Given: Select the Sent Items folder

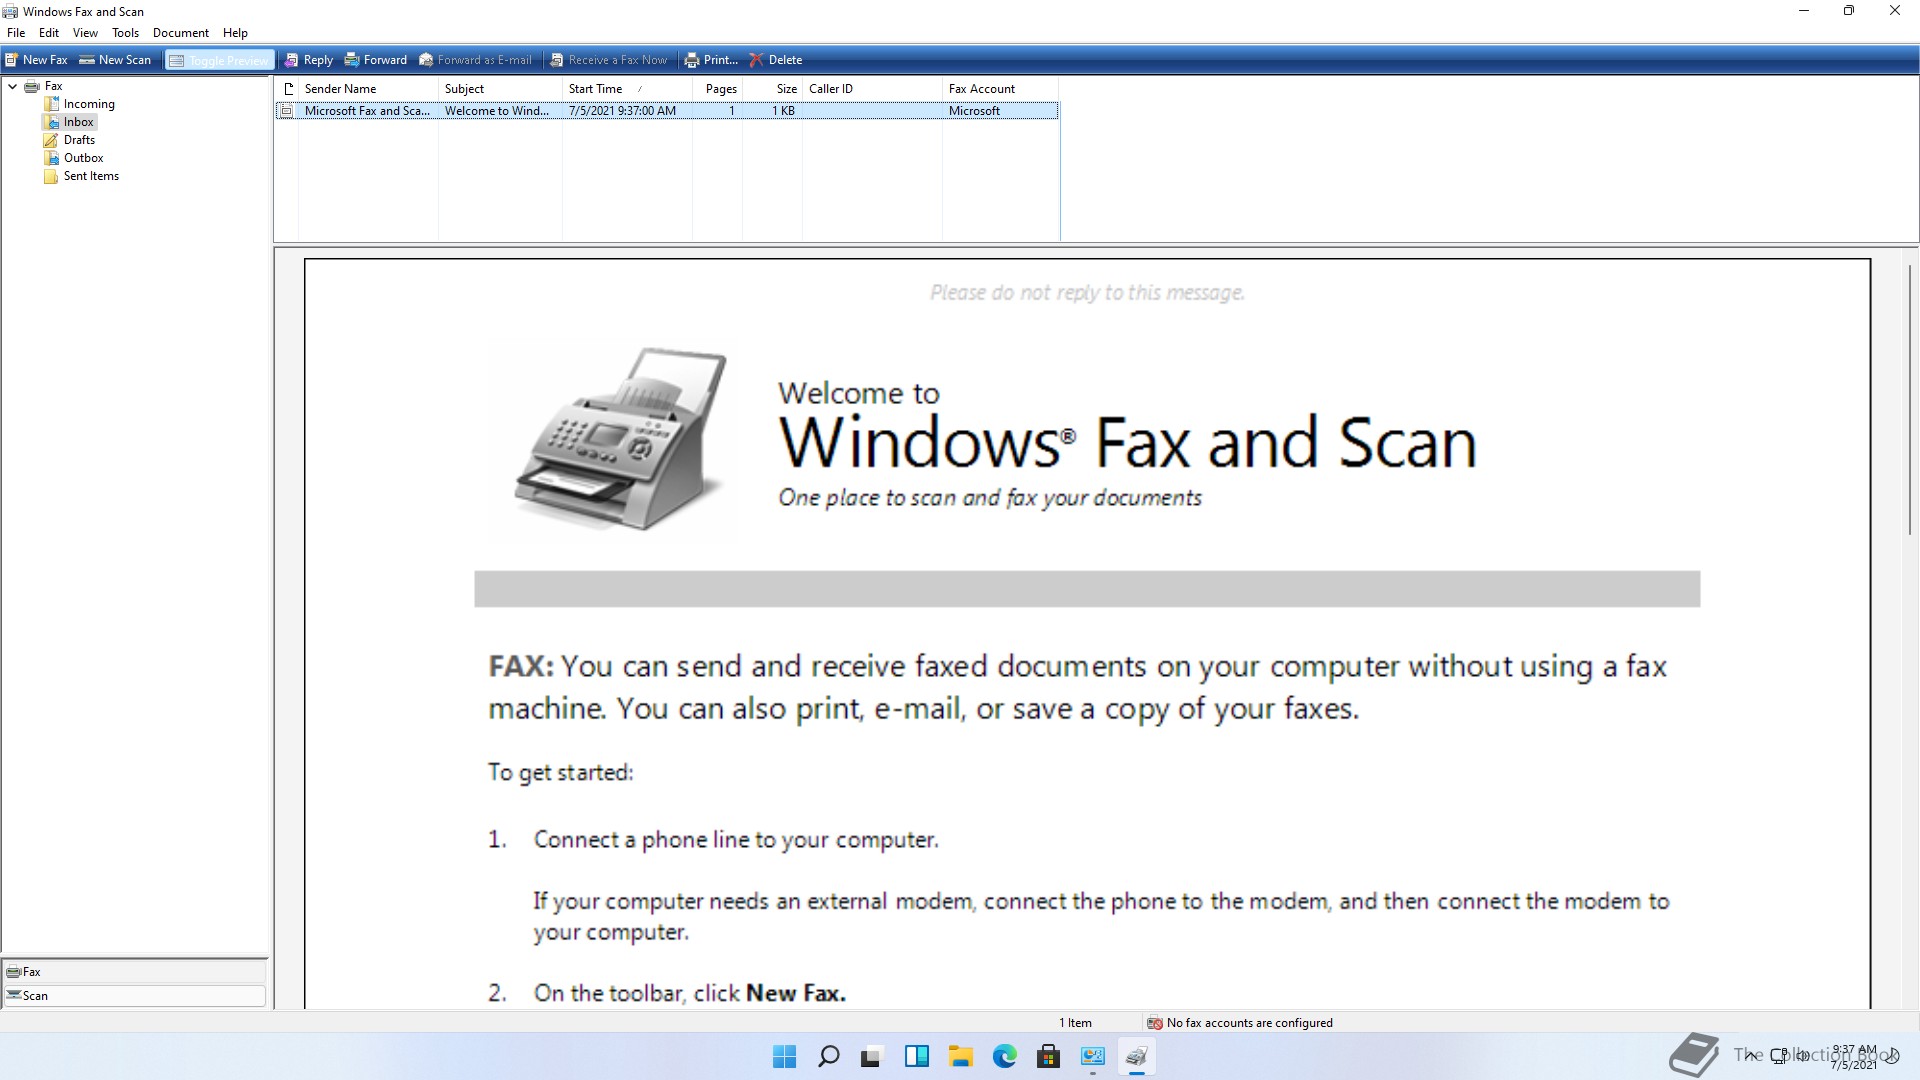Looking at the screenshot, I should point(91,176).
